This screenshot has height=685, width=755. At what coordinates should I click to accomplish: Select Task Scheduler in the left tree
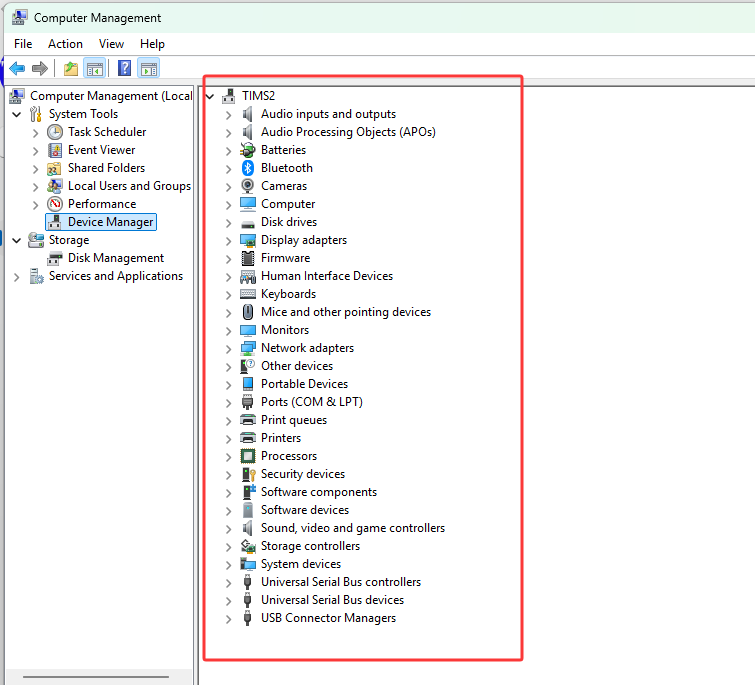point(106,132)
